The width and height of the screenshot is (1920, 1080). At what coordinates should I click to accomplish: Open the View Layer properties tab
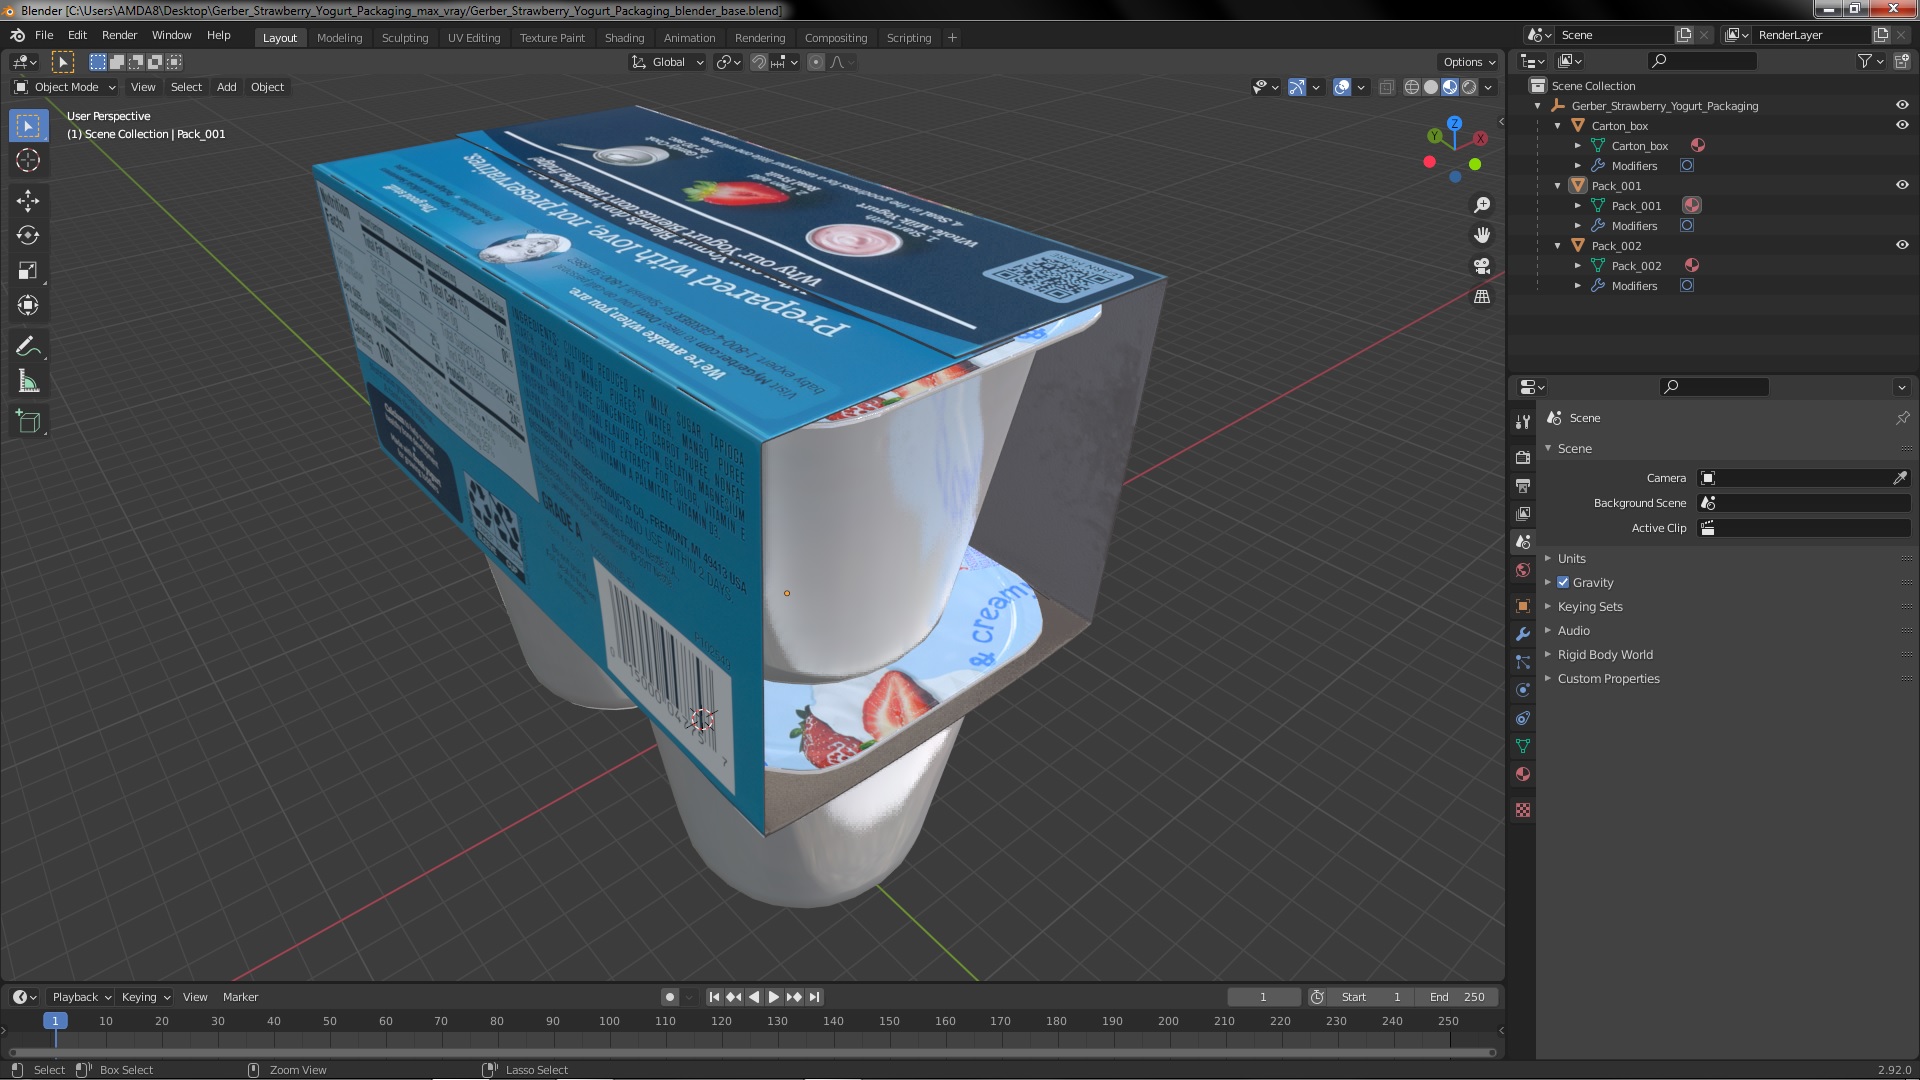point(1523,513)
